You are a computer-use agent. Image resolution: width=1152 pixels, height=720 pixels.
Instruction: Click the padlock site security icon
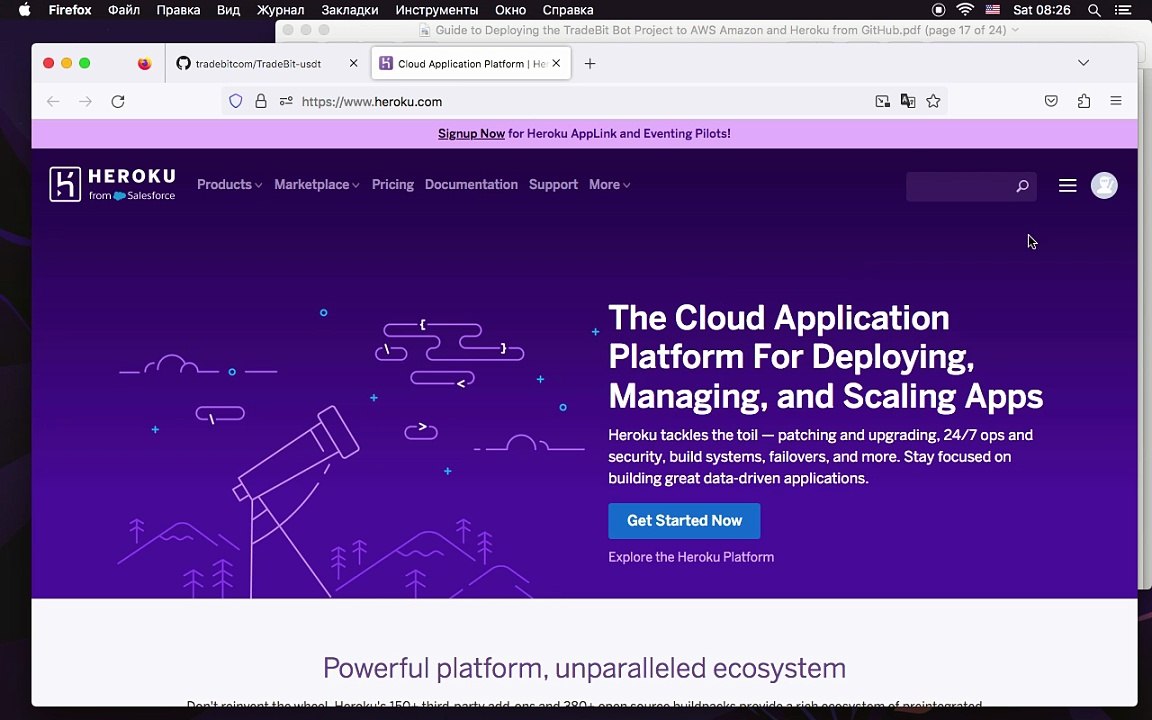tap(261, 101)
